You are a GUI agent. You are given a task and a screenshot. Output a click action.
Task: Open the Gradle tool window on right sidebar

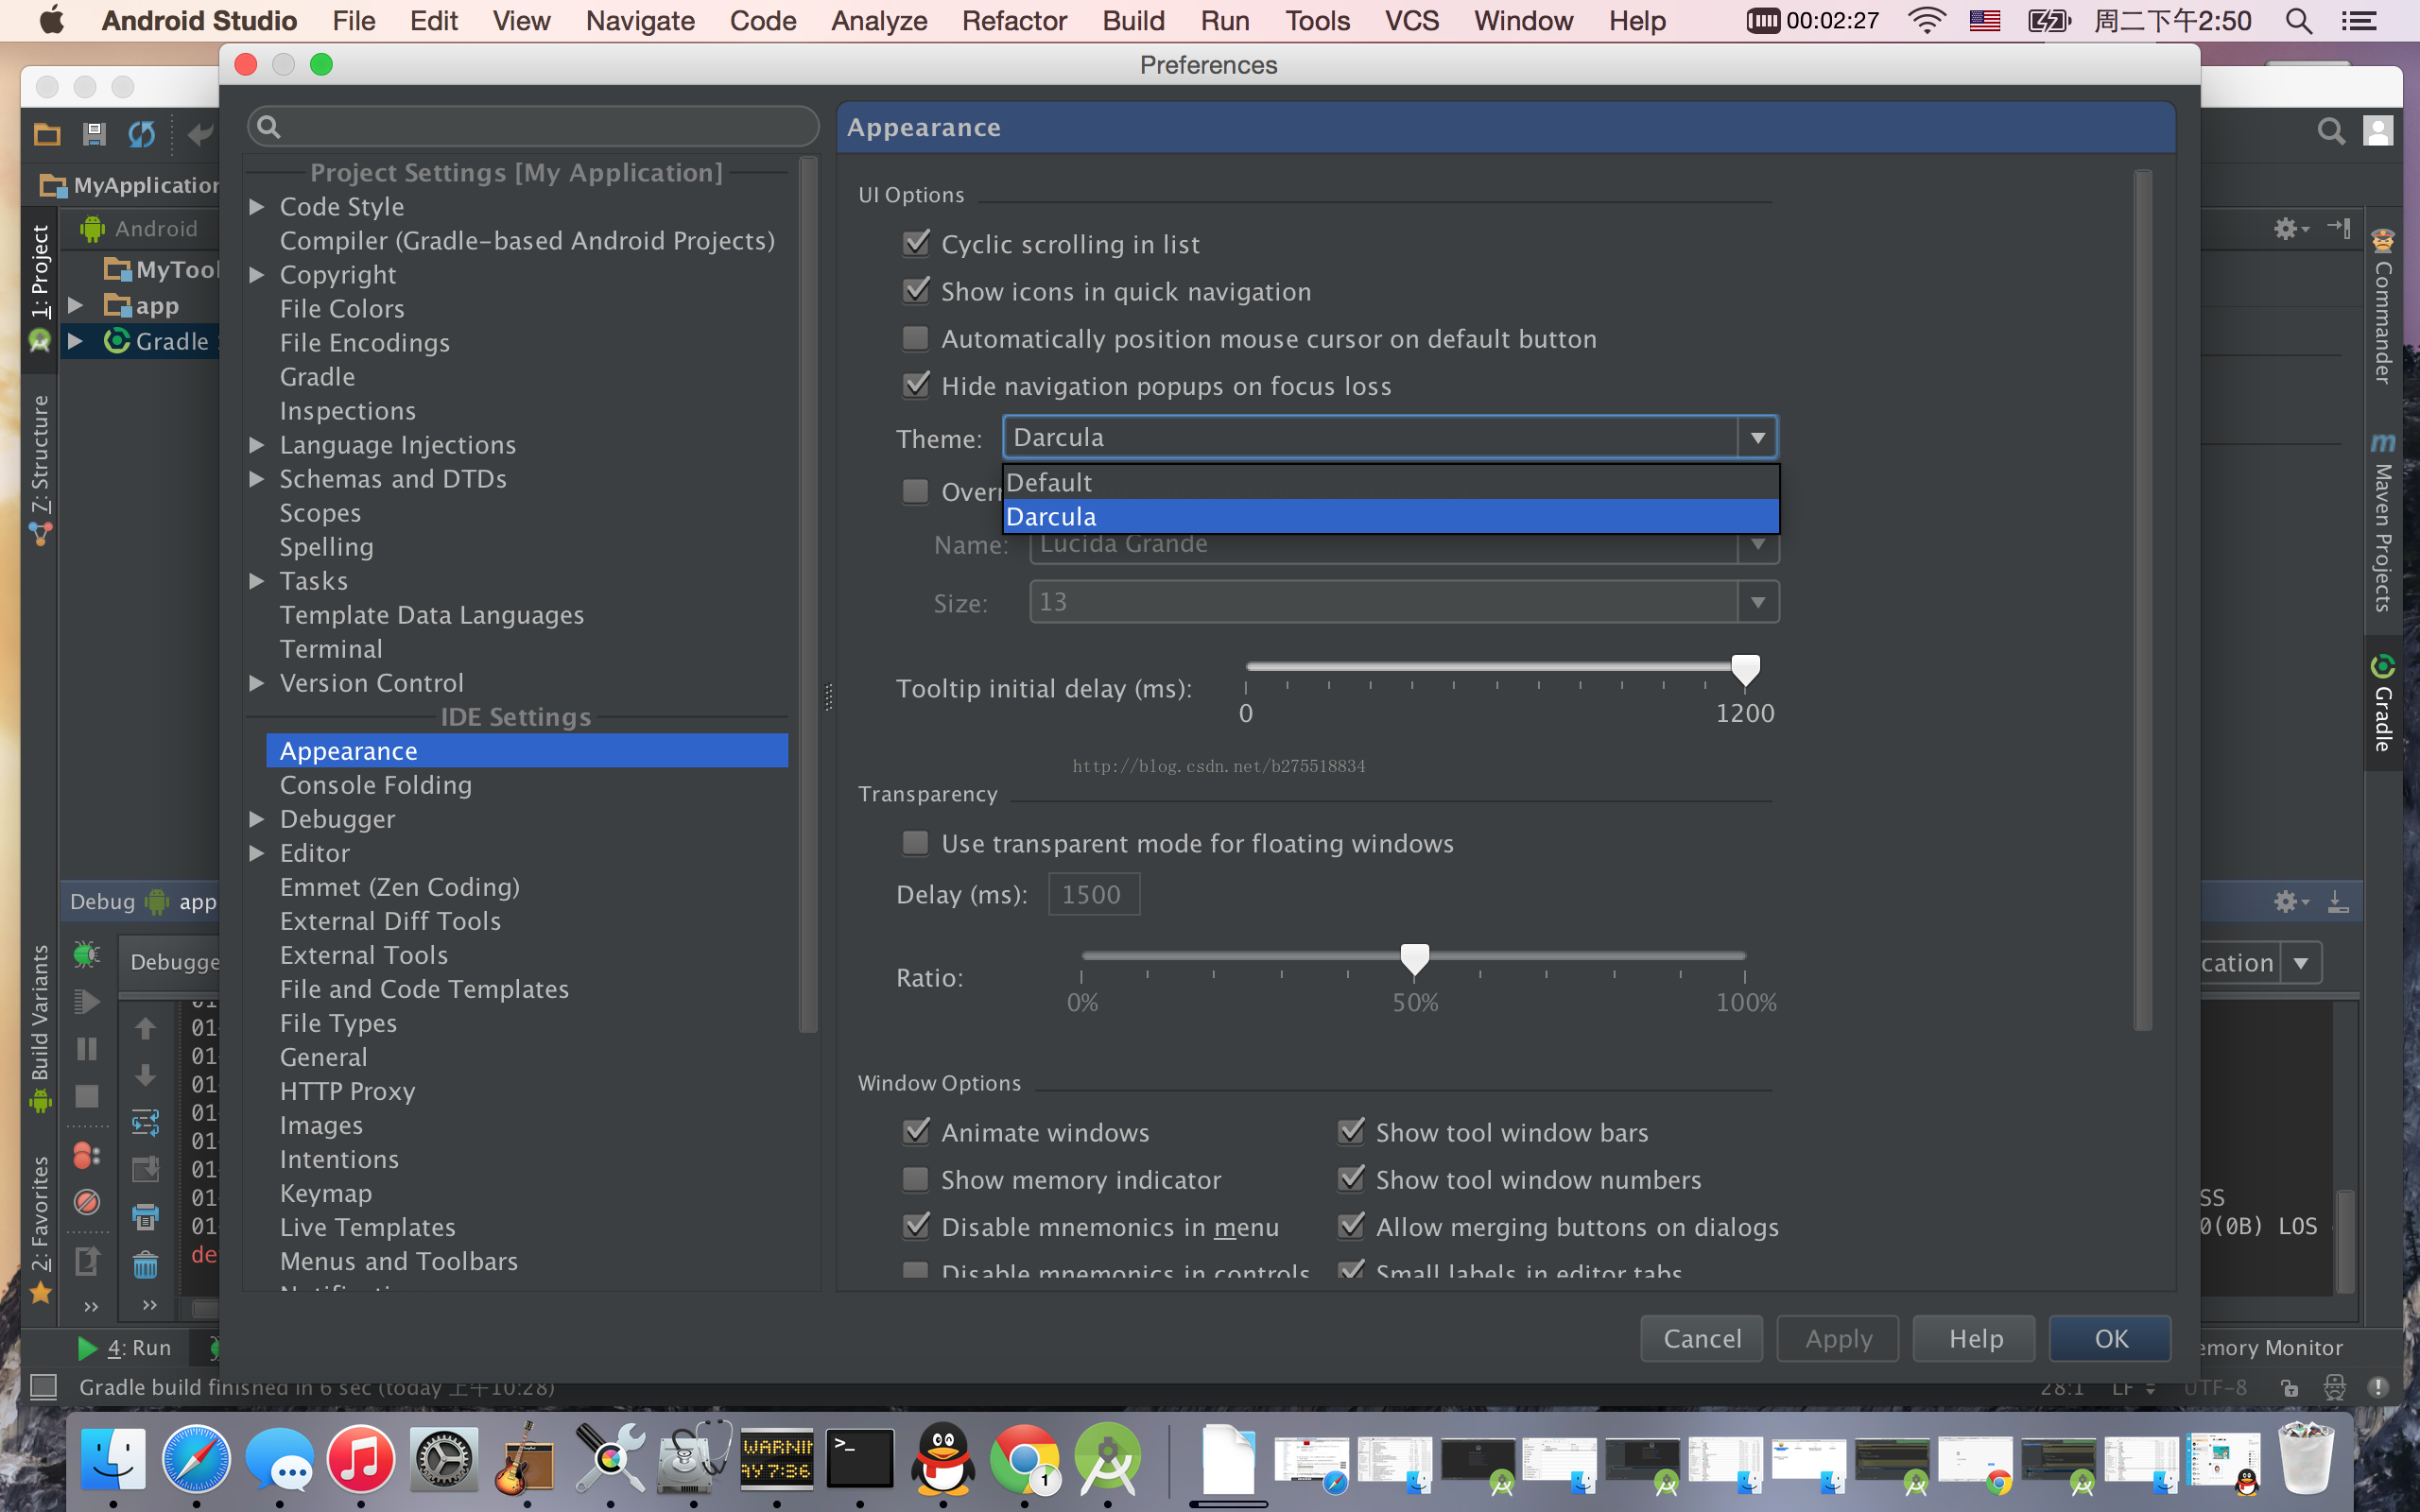point(2383,703)
